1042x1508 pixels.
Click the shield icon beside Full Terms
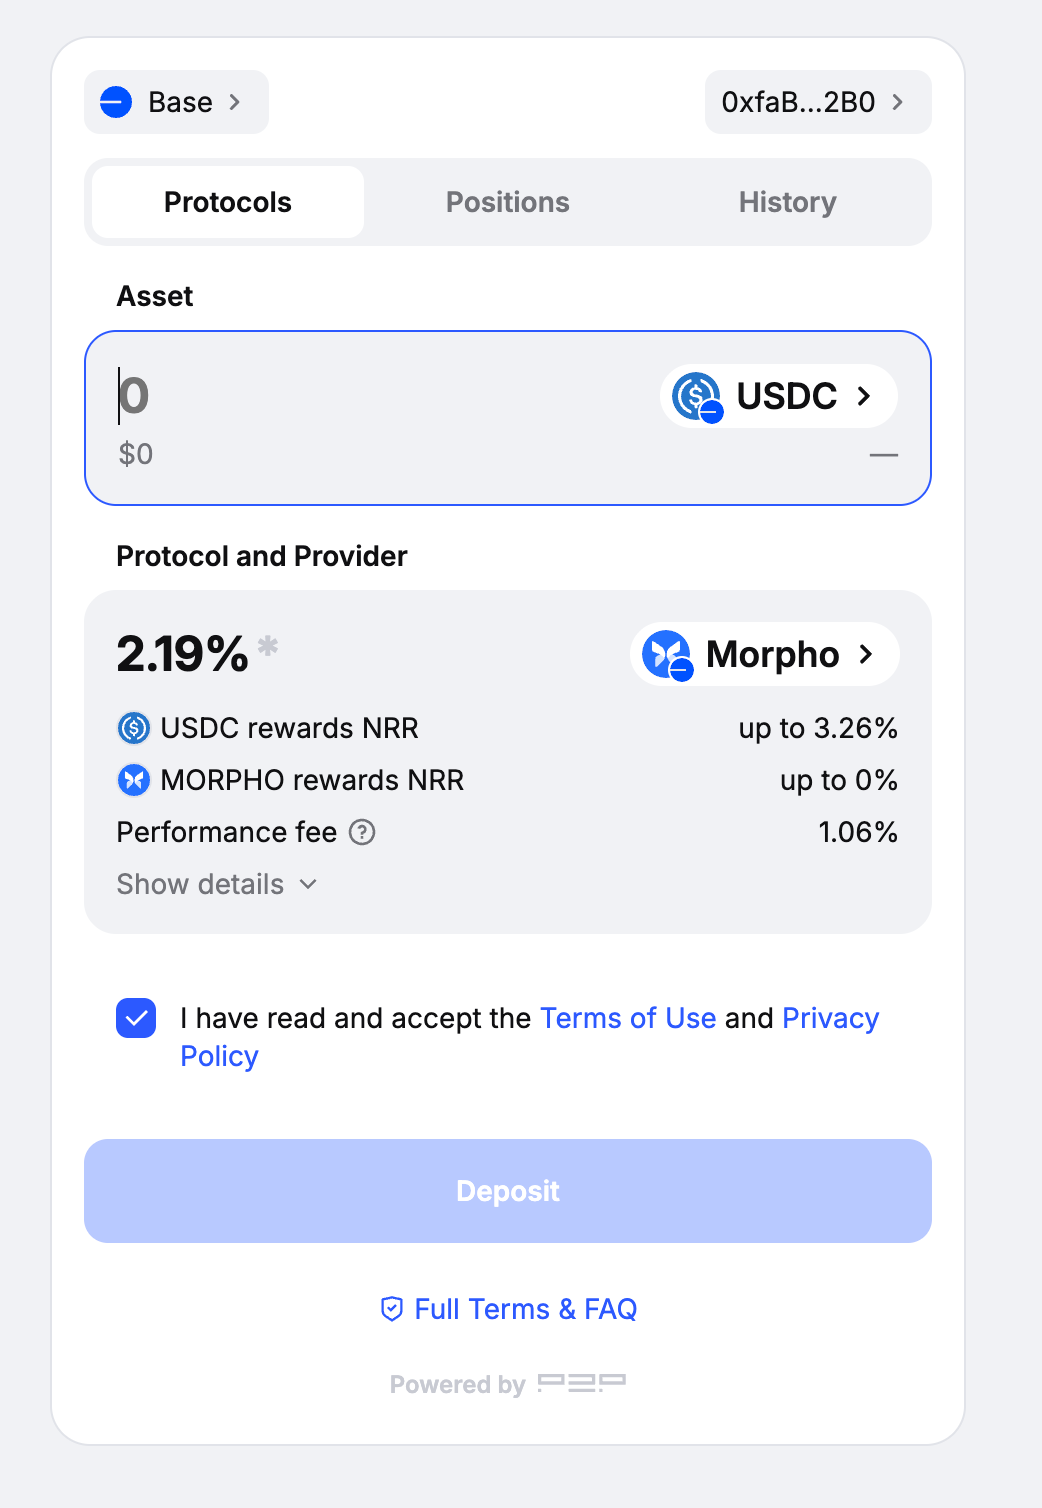pos(392,1309)
